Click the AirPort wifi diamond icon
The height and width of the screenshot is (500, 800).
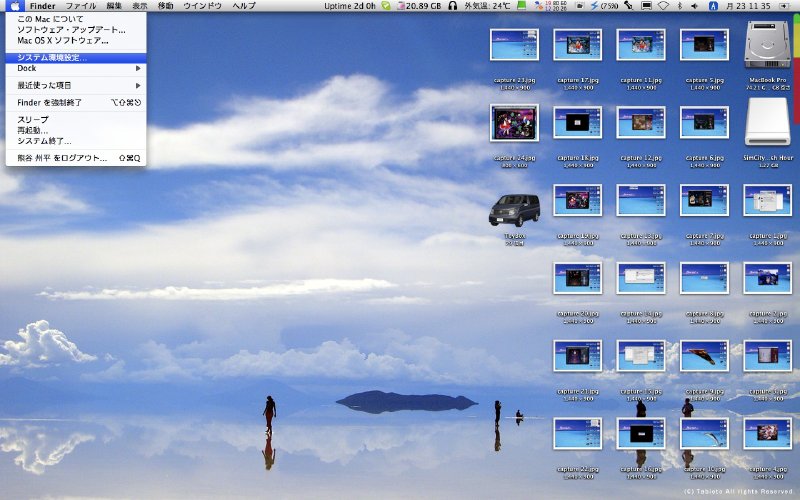click(x=663, y=6)
